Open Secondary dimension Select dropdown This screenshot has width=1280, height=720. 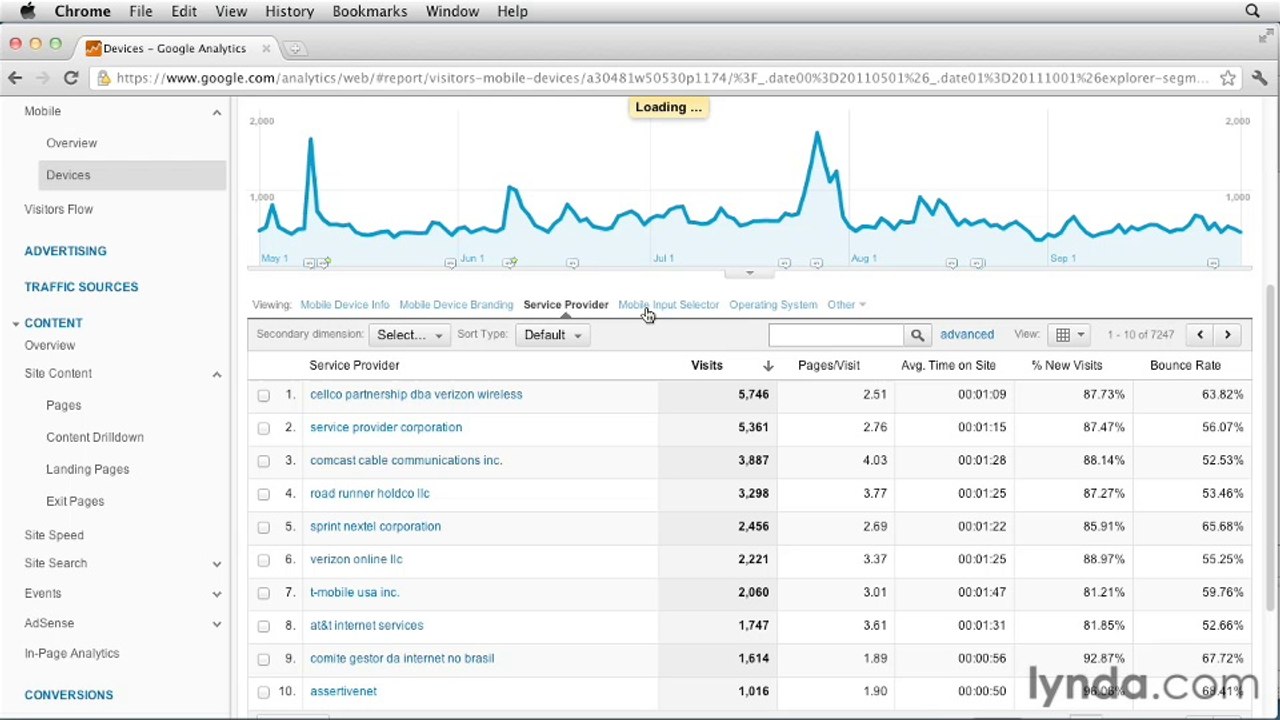(x=409, y=335)
